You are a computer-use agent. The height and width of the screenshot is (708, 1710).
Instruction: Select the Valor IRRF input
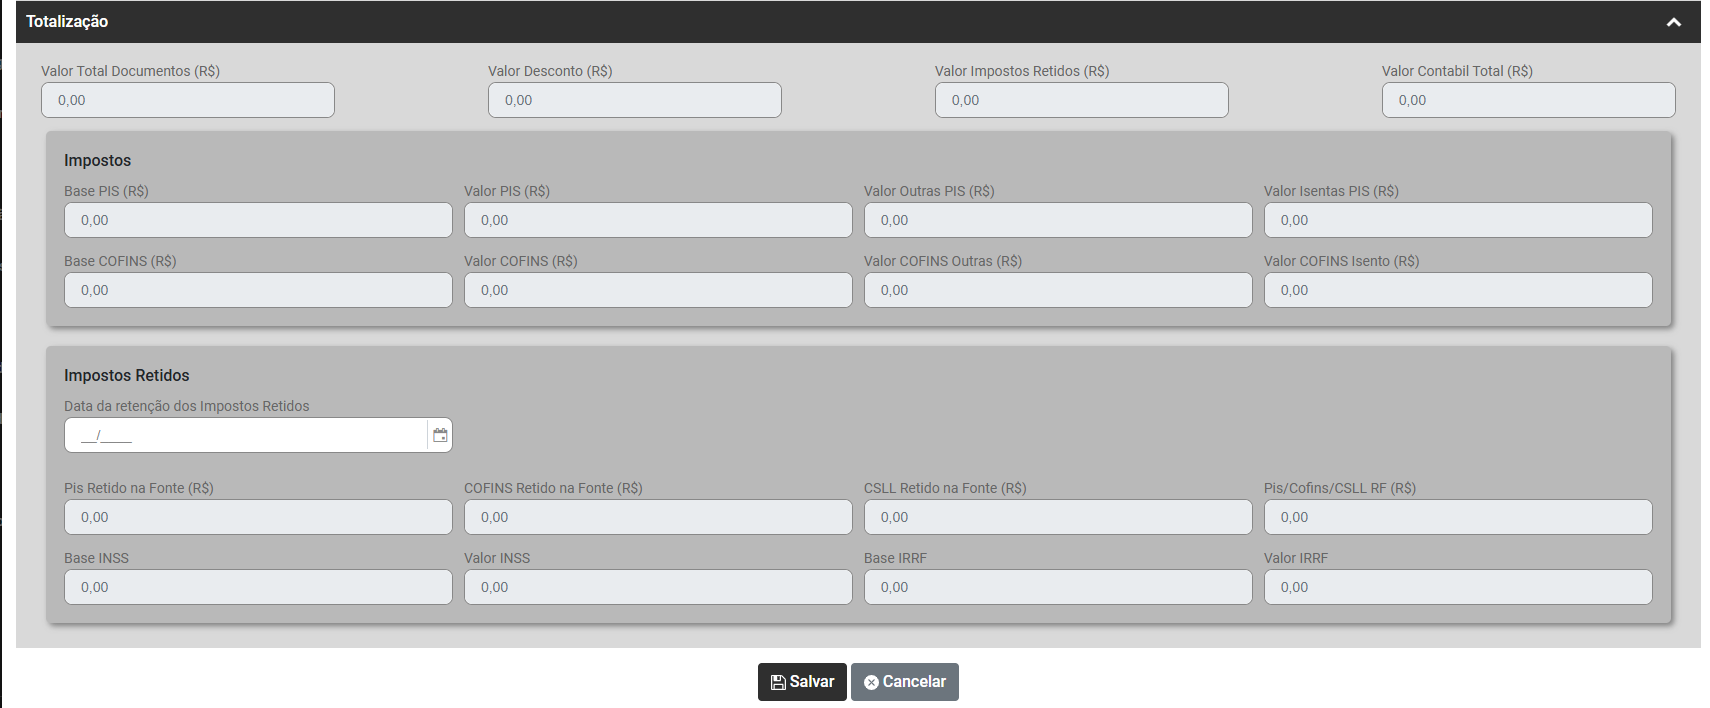pos(1458,587)
